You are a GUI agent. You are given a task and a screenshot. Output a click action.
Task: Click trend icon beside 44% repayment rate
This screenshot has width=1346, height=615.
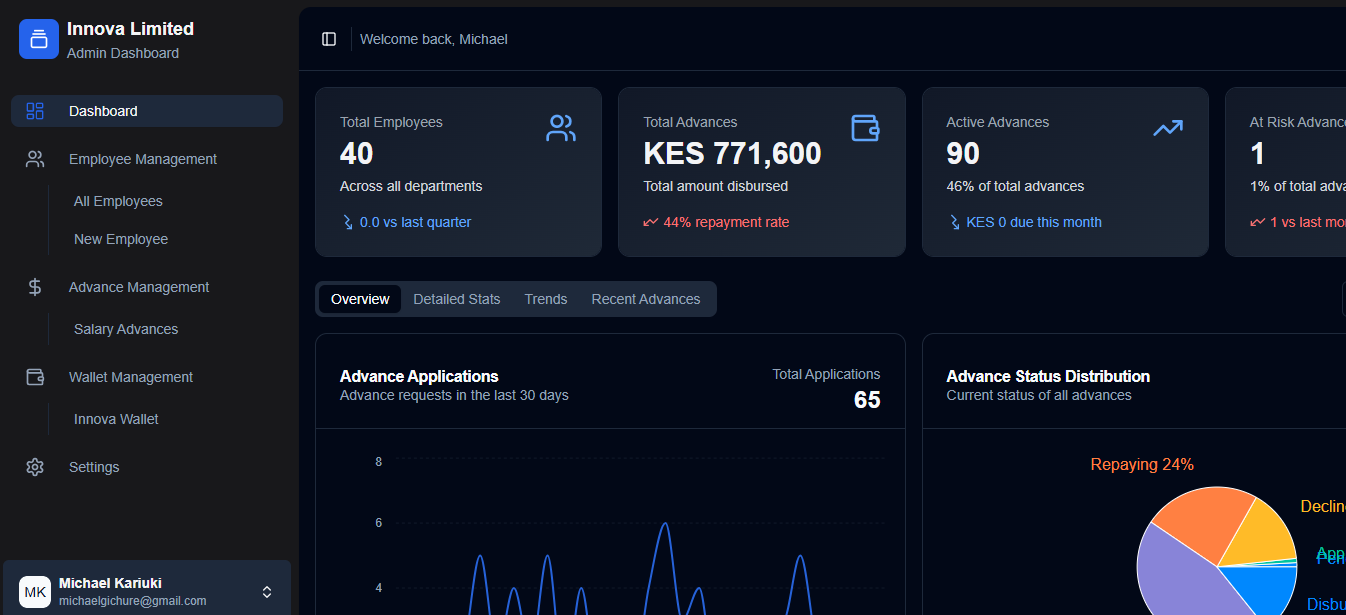pyautogui.click(x=651, y=222)
